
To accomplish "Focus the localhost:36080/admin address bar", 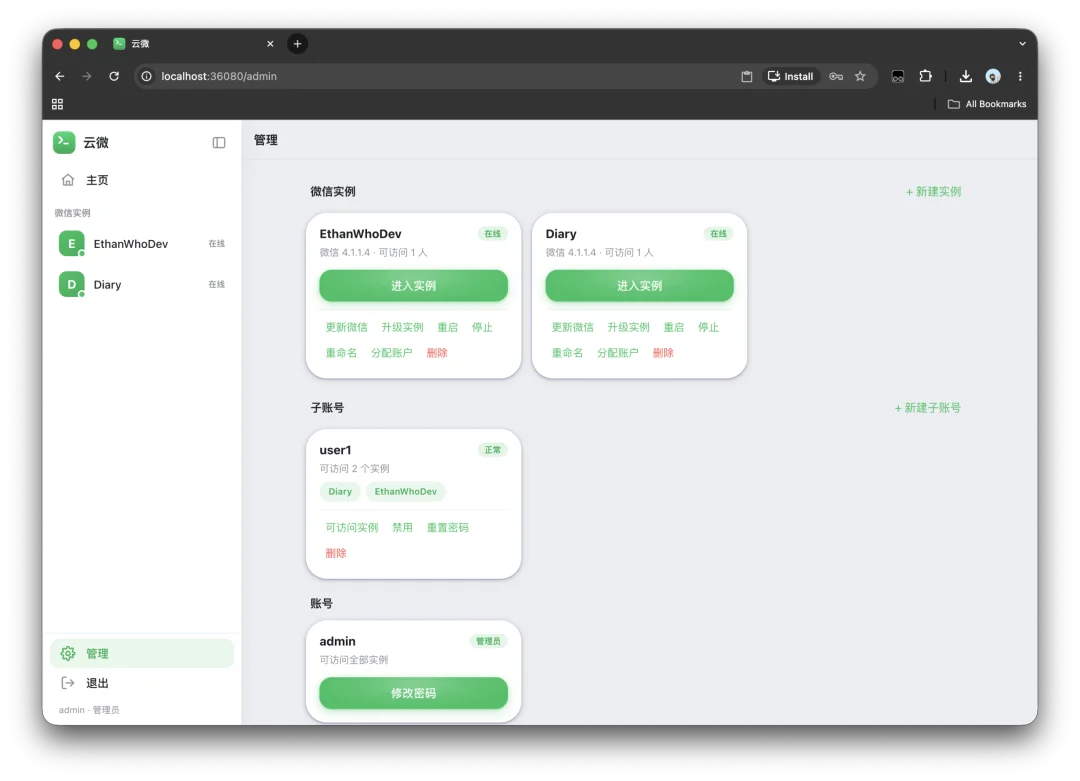I will point(441,76).
